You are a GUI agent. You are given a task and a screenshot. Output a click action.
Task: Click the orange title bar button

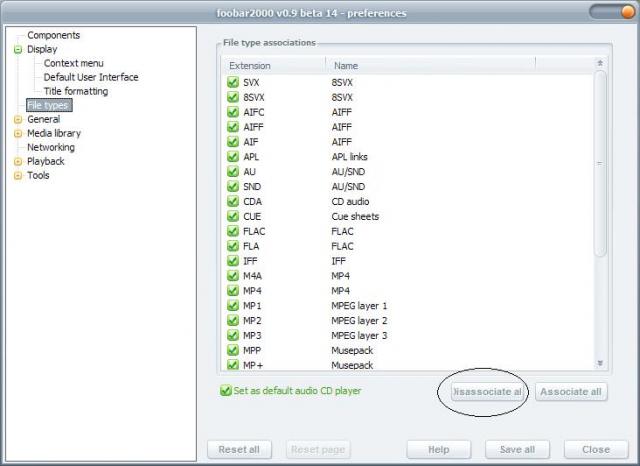tap(628, 12)
